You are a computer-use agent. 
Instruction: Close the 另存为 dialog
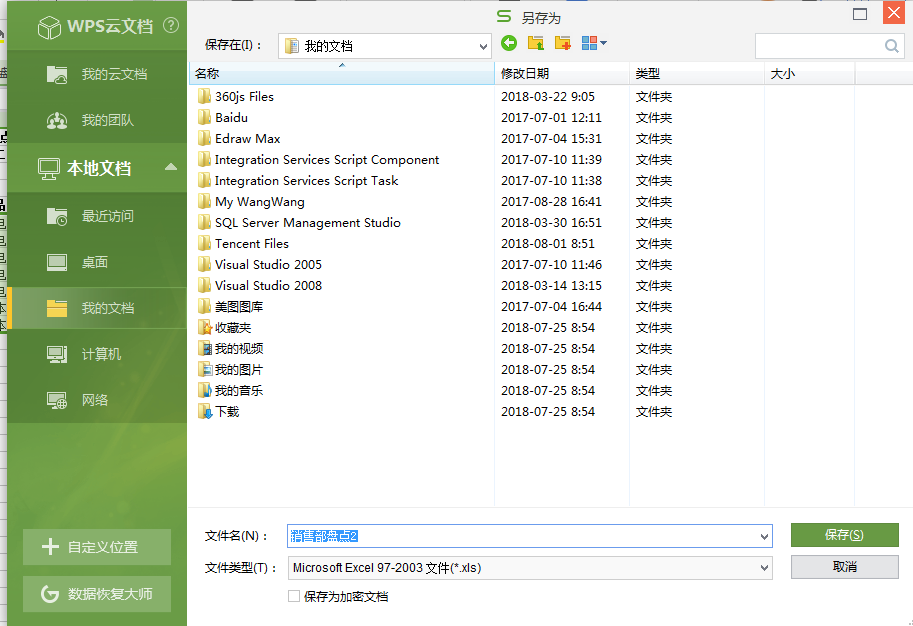pyautogui.click(x=894, y=13)
